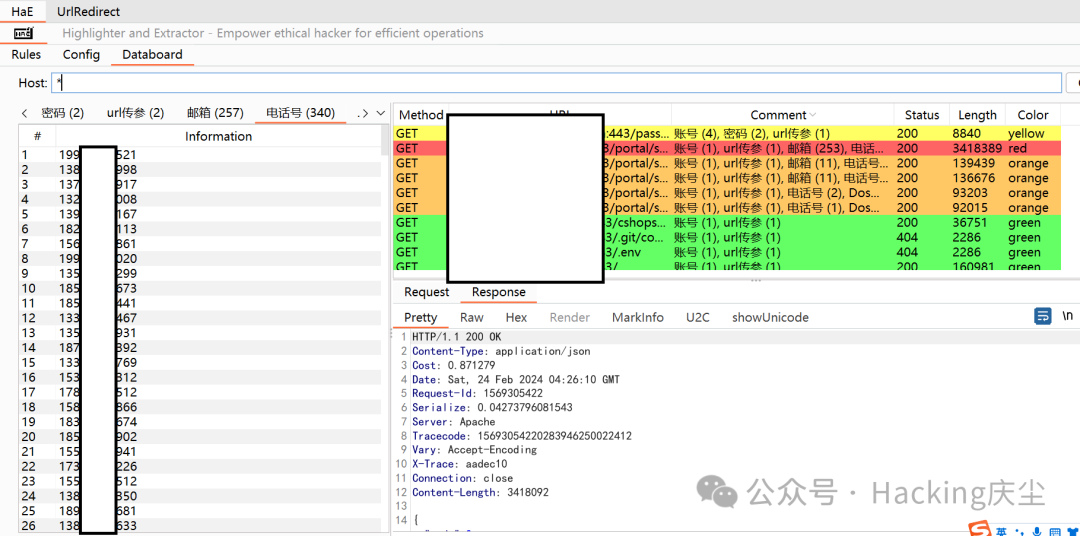Sort by the Color column header
Viewport: 1080px width, 536px height.
pyautogui.click(x=1032, y=115)
